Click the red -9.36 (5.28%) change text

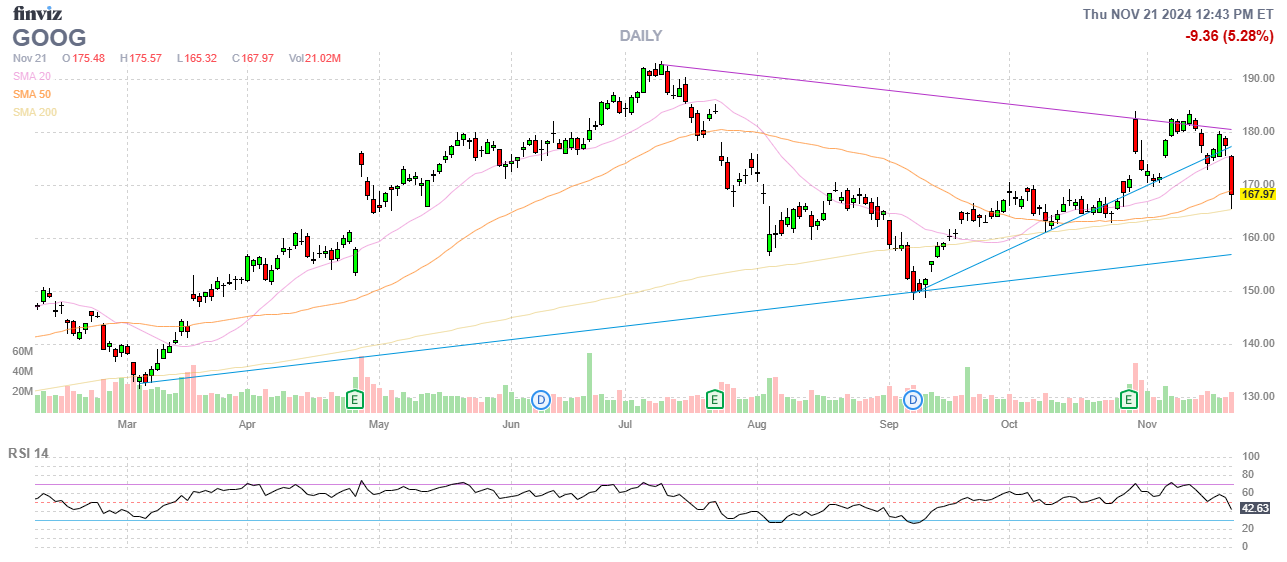point(1227,37)
